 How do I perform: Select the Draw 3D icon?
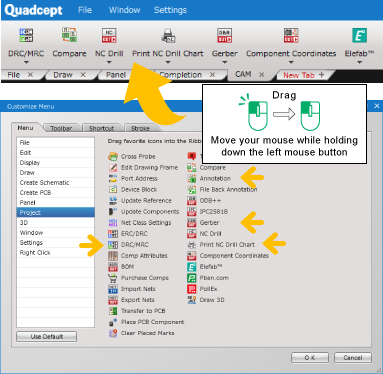coord(192,300)
